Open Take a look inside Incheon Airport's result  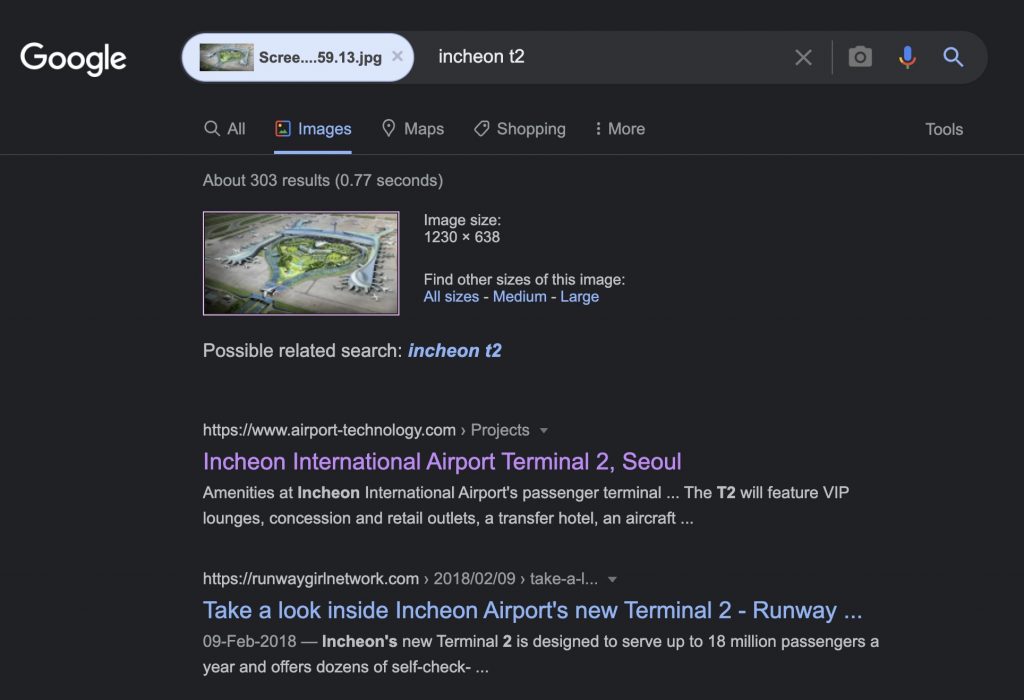(532, 611)
